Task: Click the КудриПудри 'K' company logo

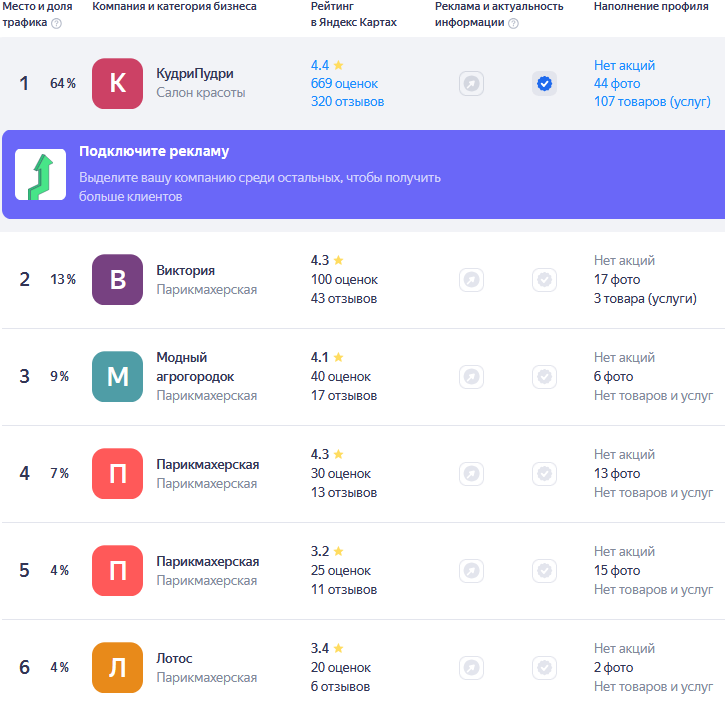Action: click(117, 84)
